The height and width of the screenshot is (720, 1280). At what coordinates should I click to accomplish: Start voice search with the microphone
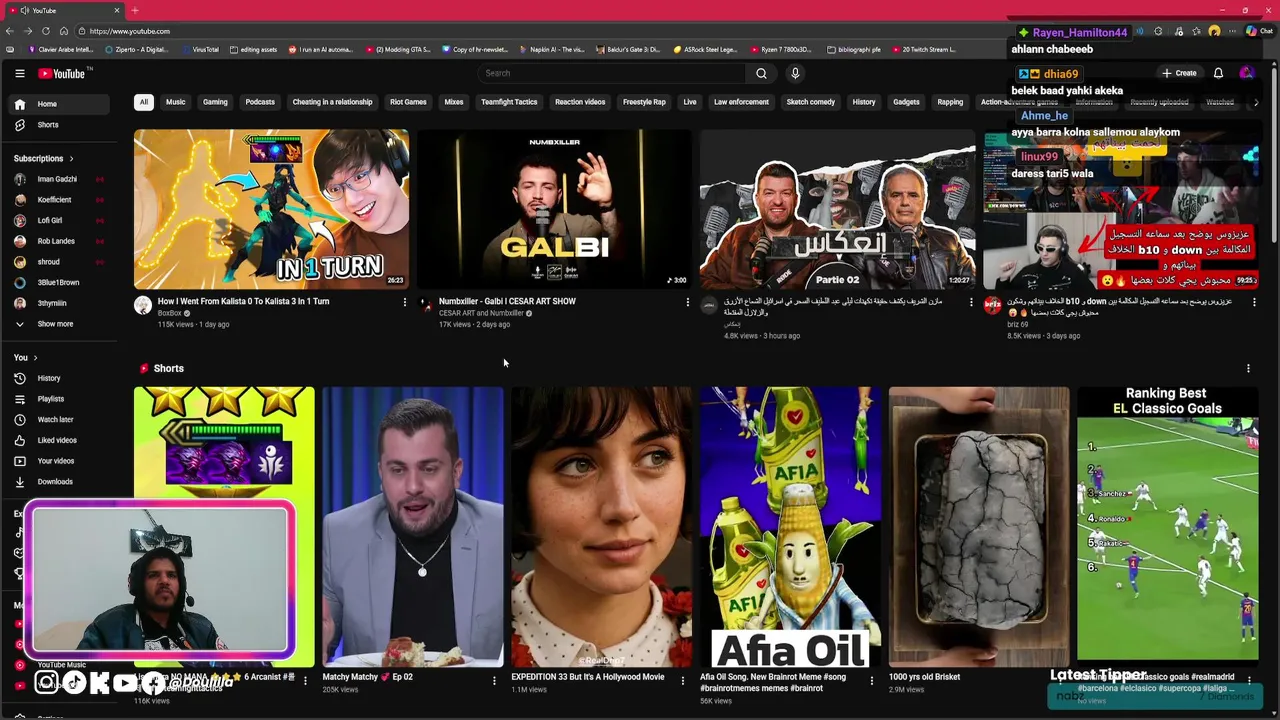(x=795, y=73)
